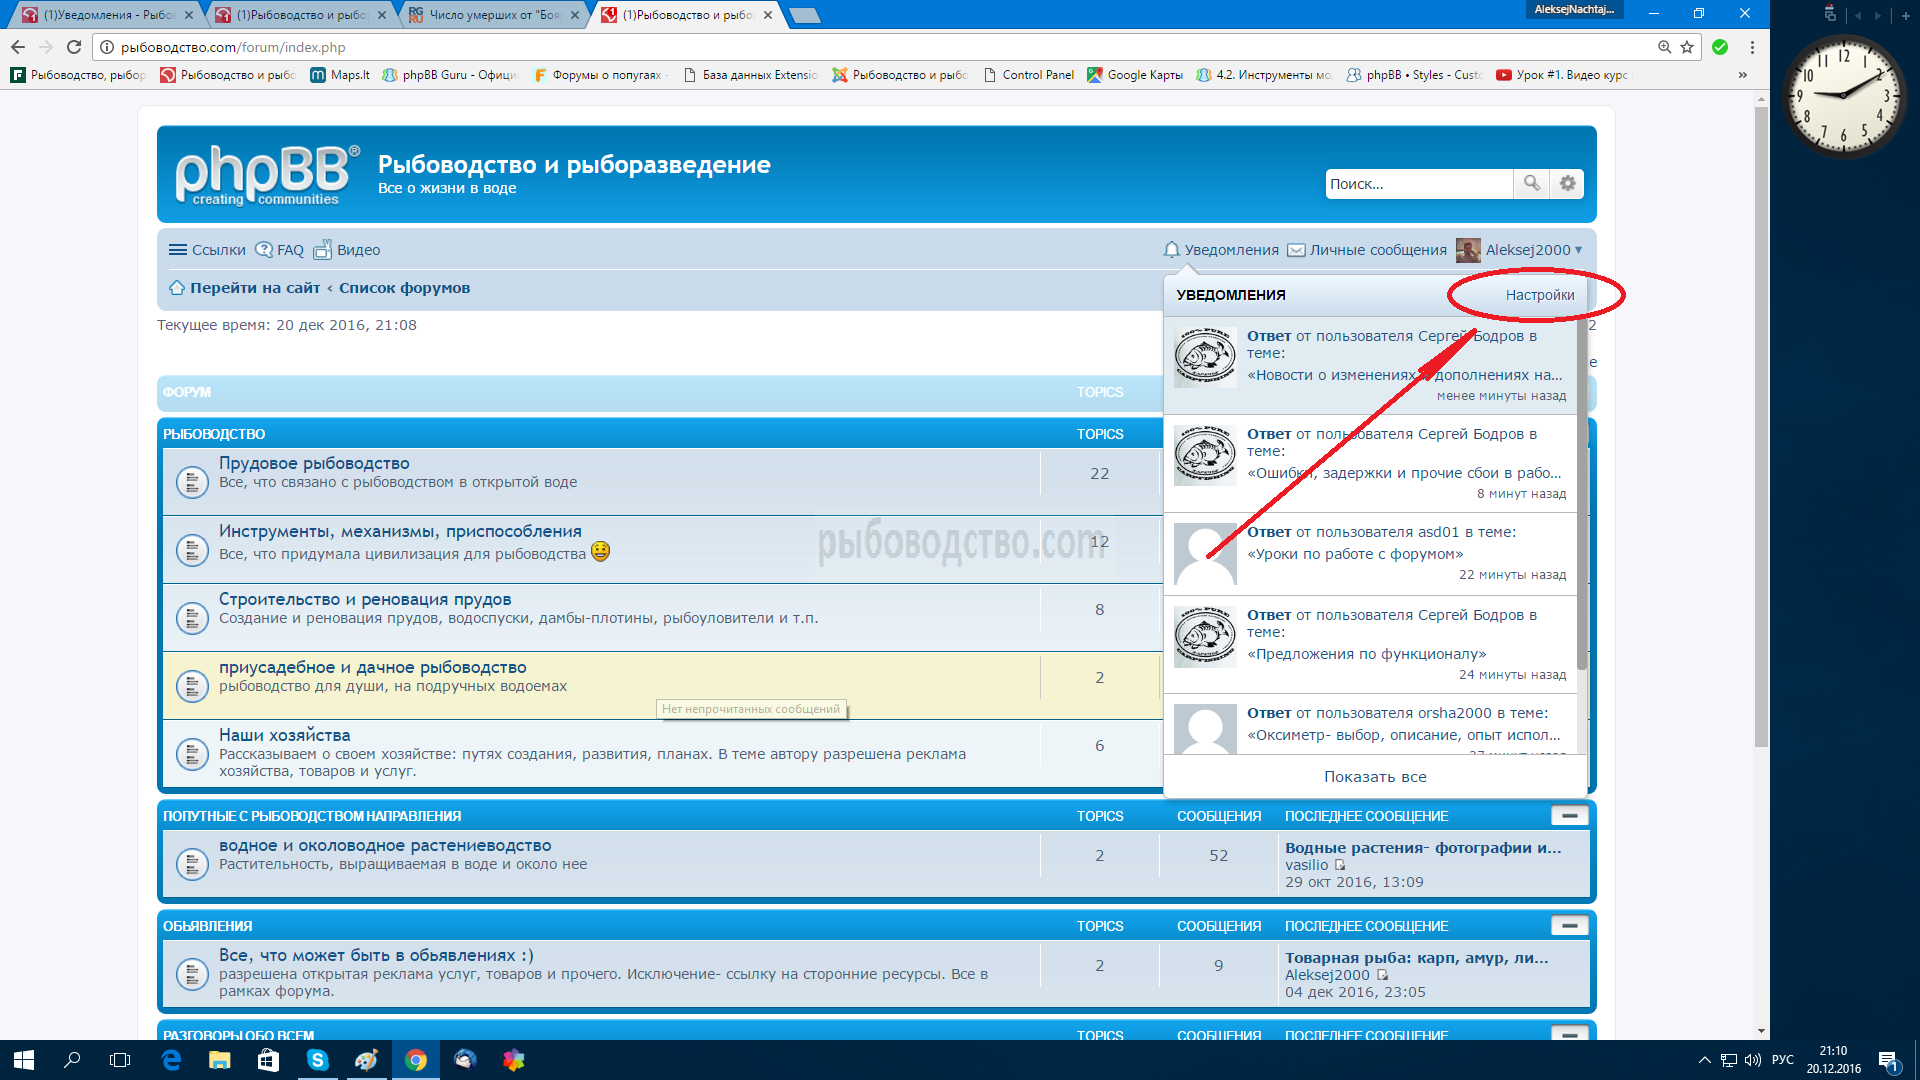Click the forum search magnifier icon
The height and width of the screenshot is (1080, 1920).
click(1531, 183)
